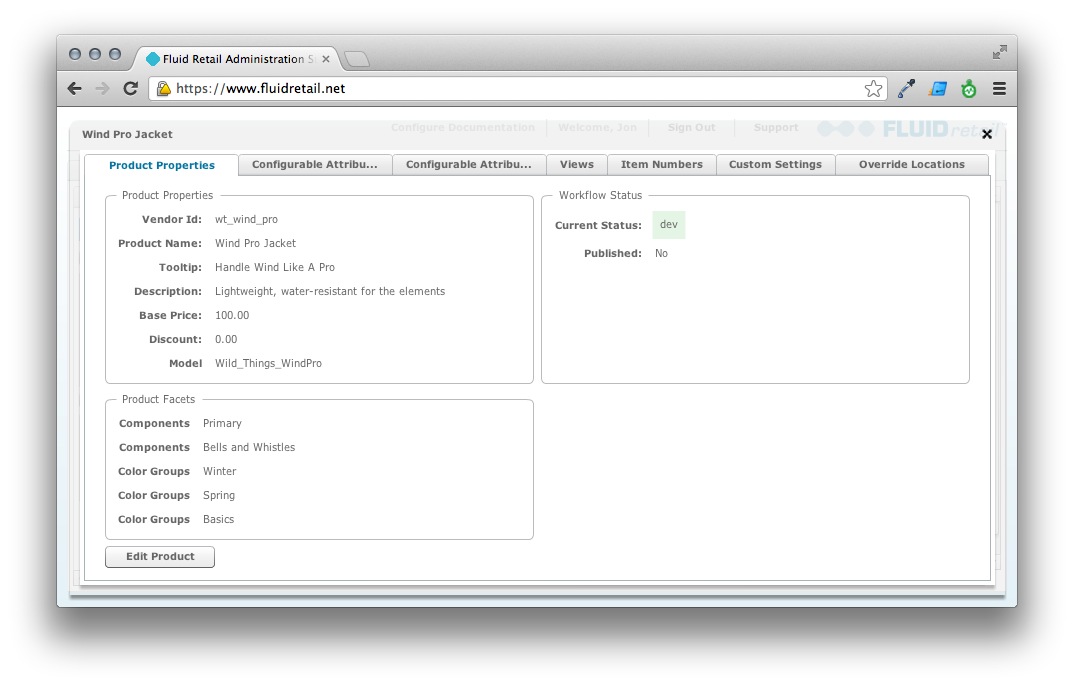Click the Sign Out link
This screenshot has height=686, width=1074.
pyautogui.click(x=691, y=128)
